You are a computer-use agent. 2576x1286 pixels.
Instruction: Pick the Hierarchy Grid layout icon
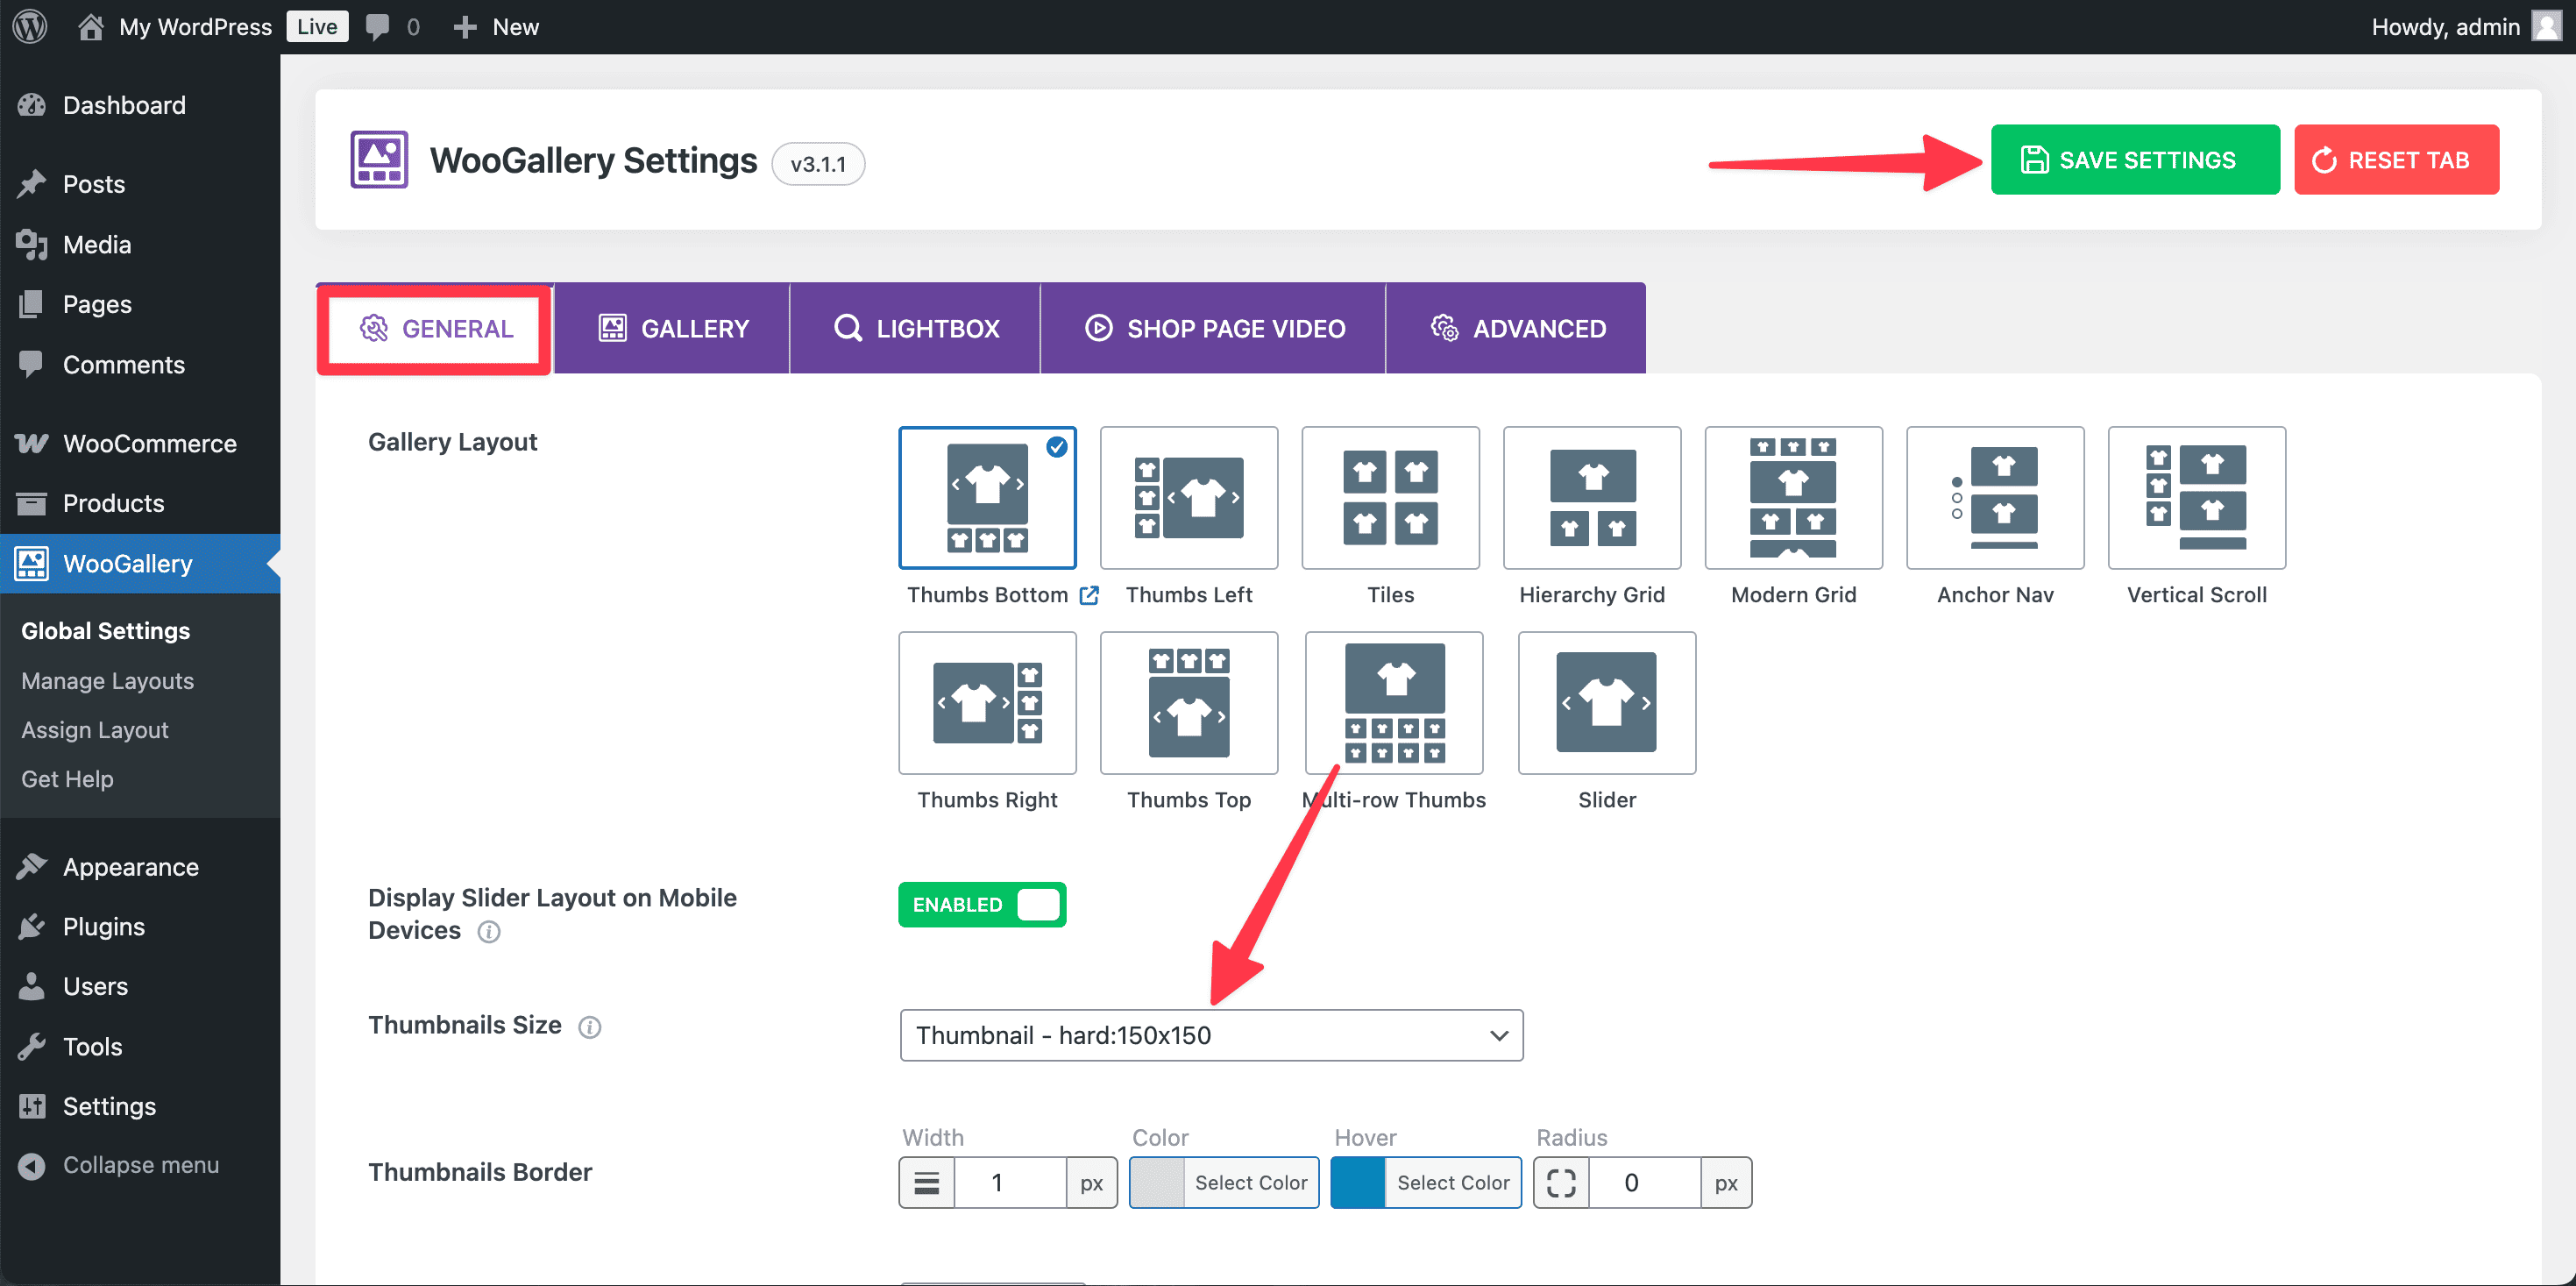click(x=1591, y=497)
